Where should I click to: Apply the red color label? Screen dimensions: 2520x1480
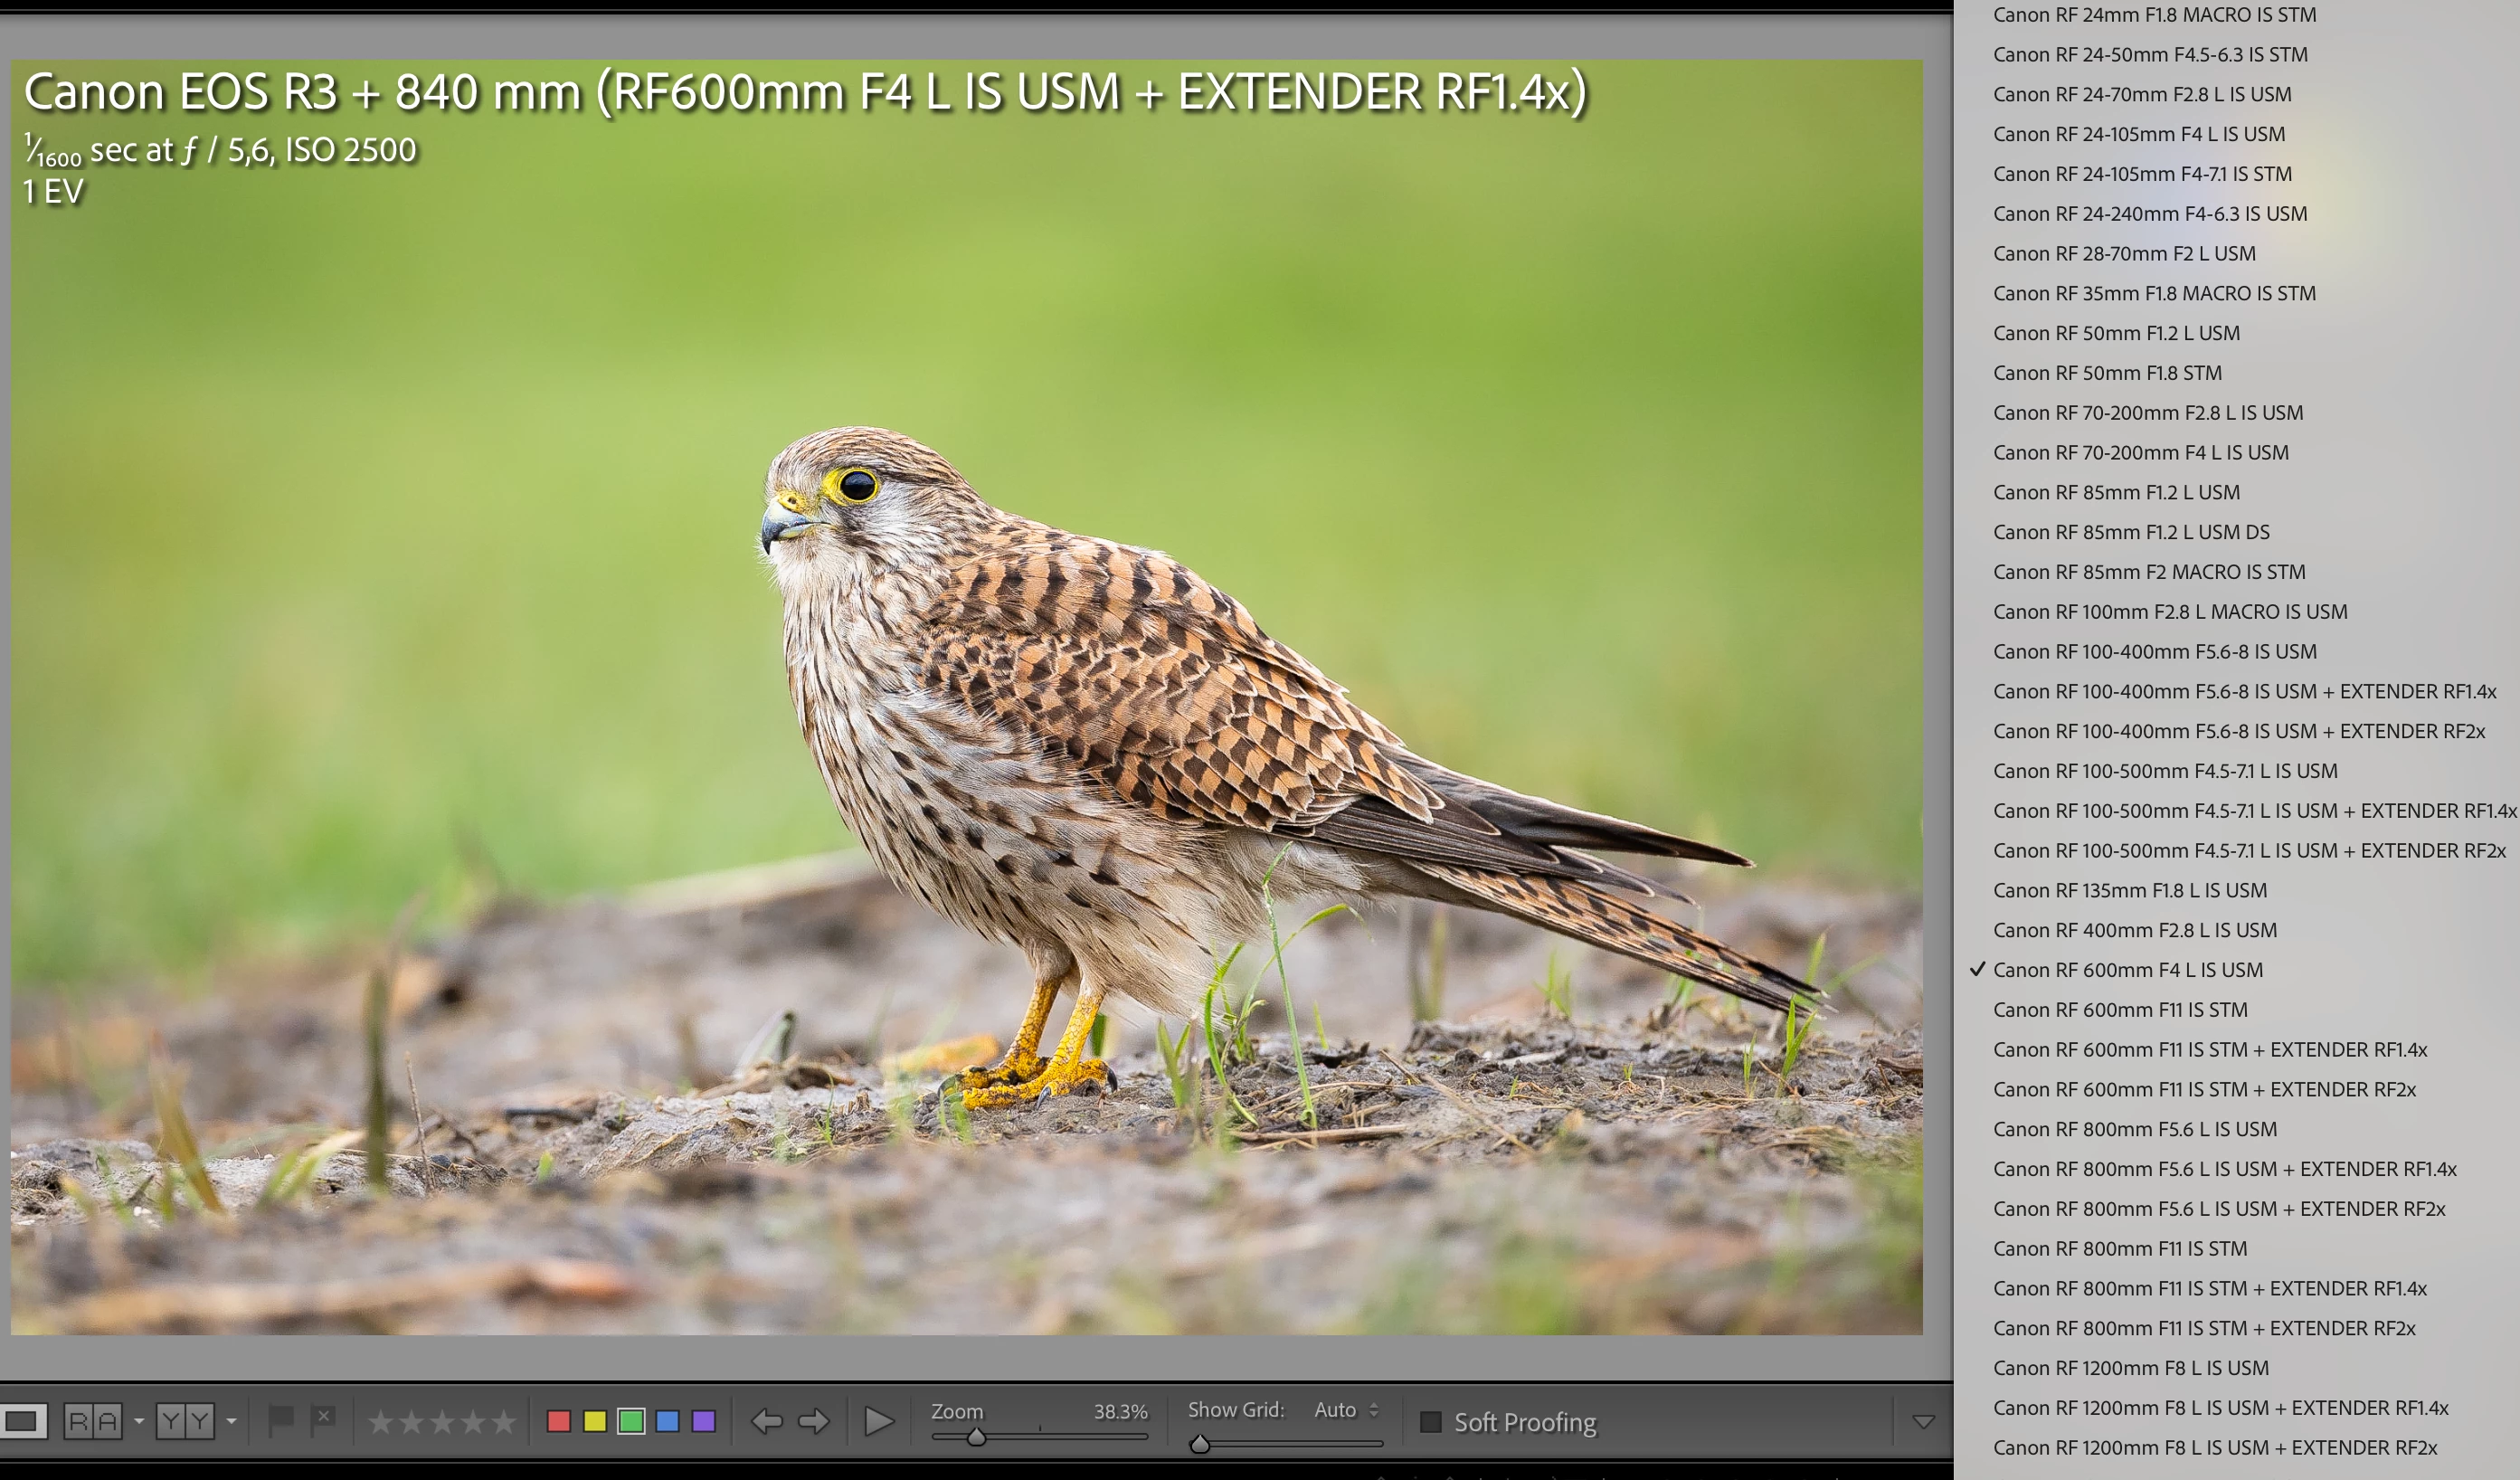point(559,1421)
